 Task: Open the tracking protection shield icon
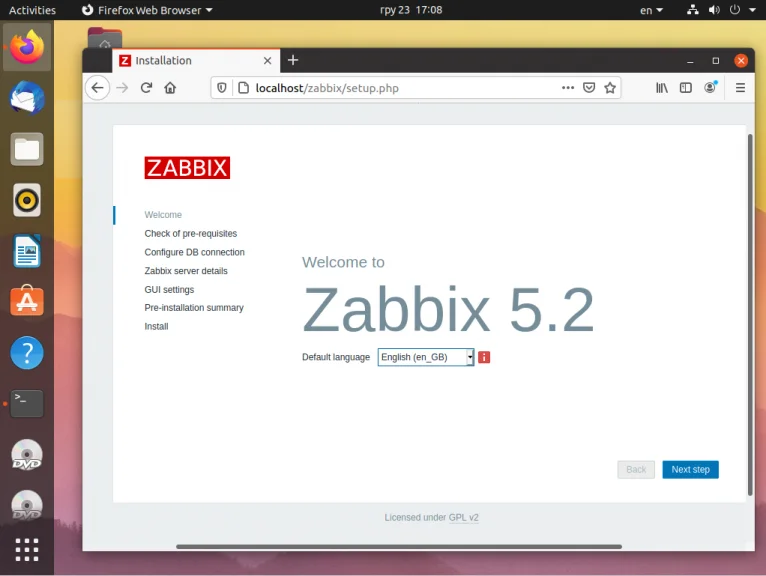click(x=222, y=88)
